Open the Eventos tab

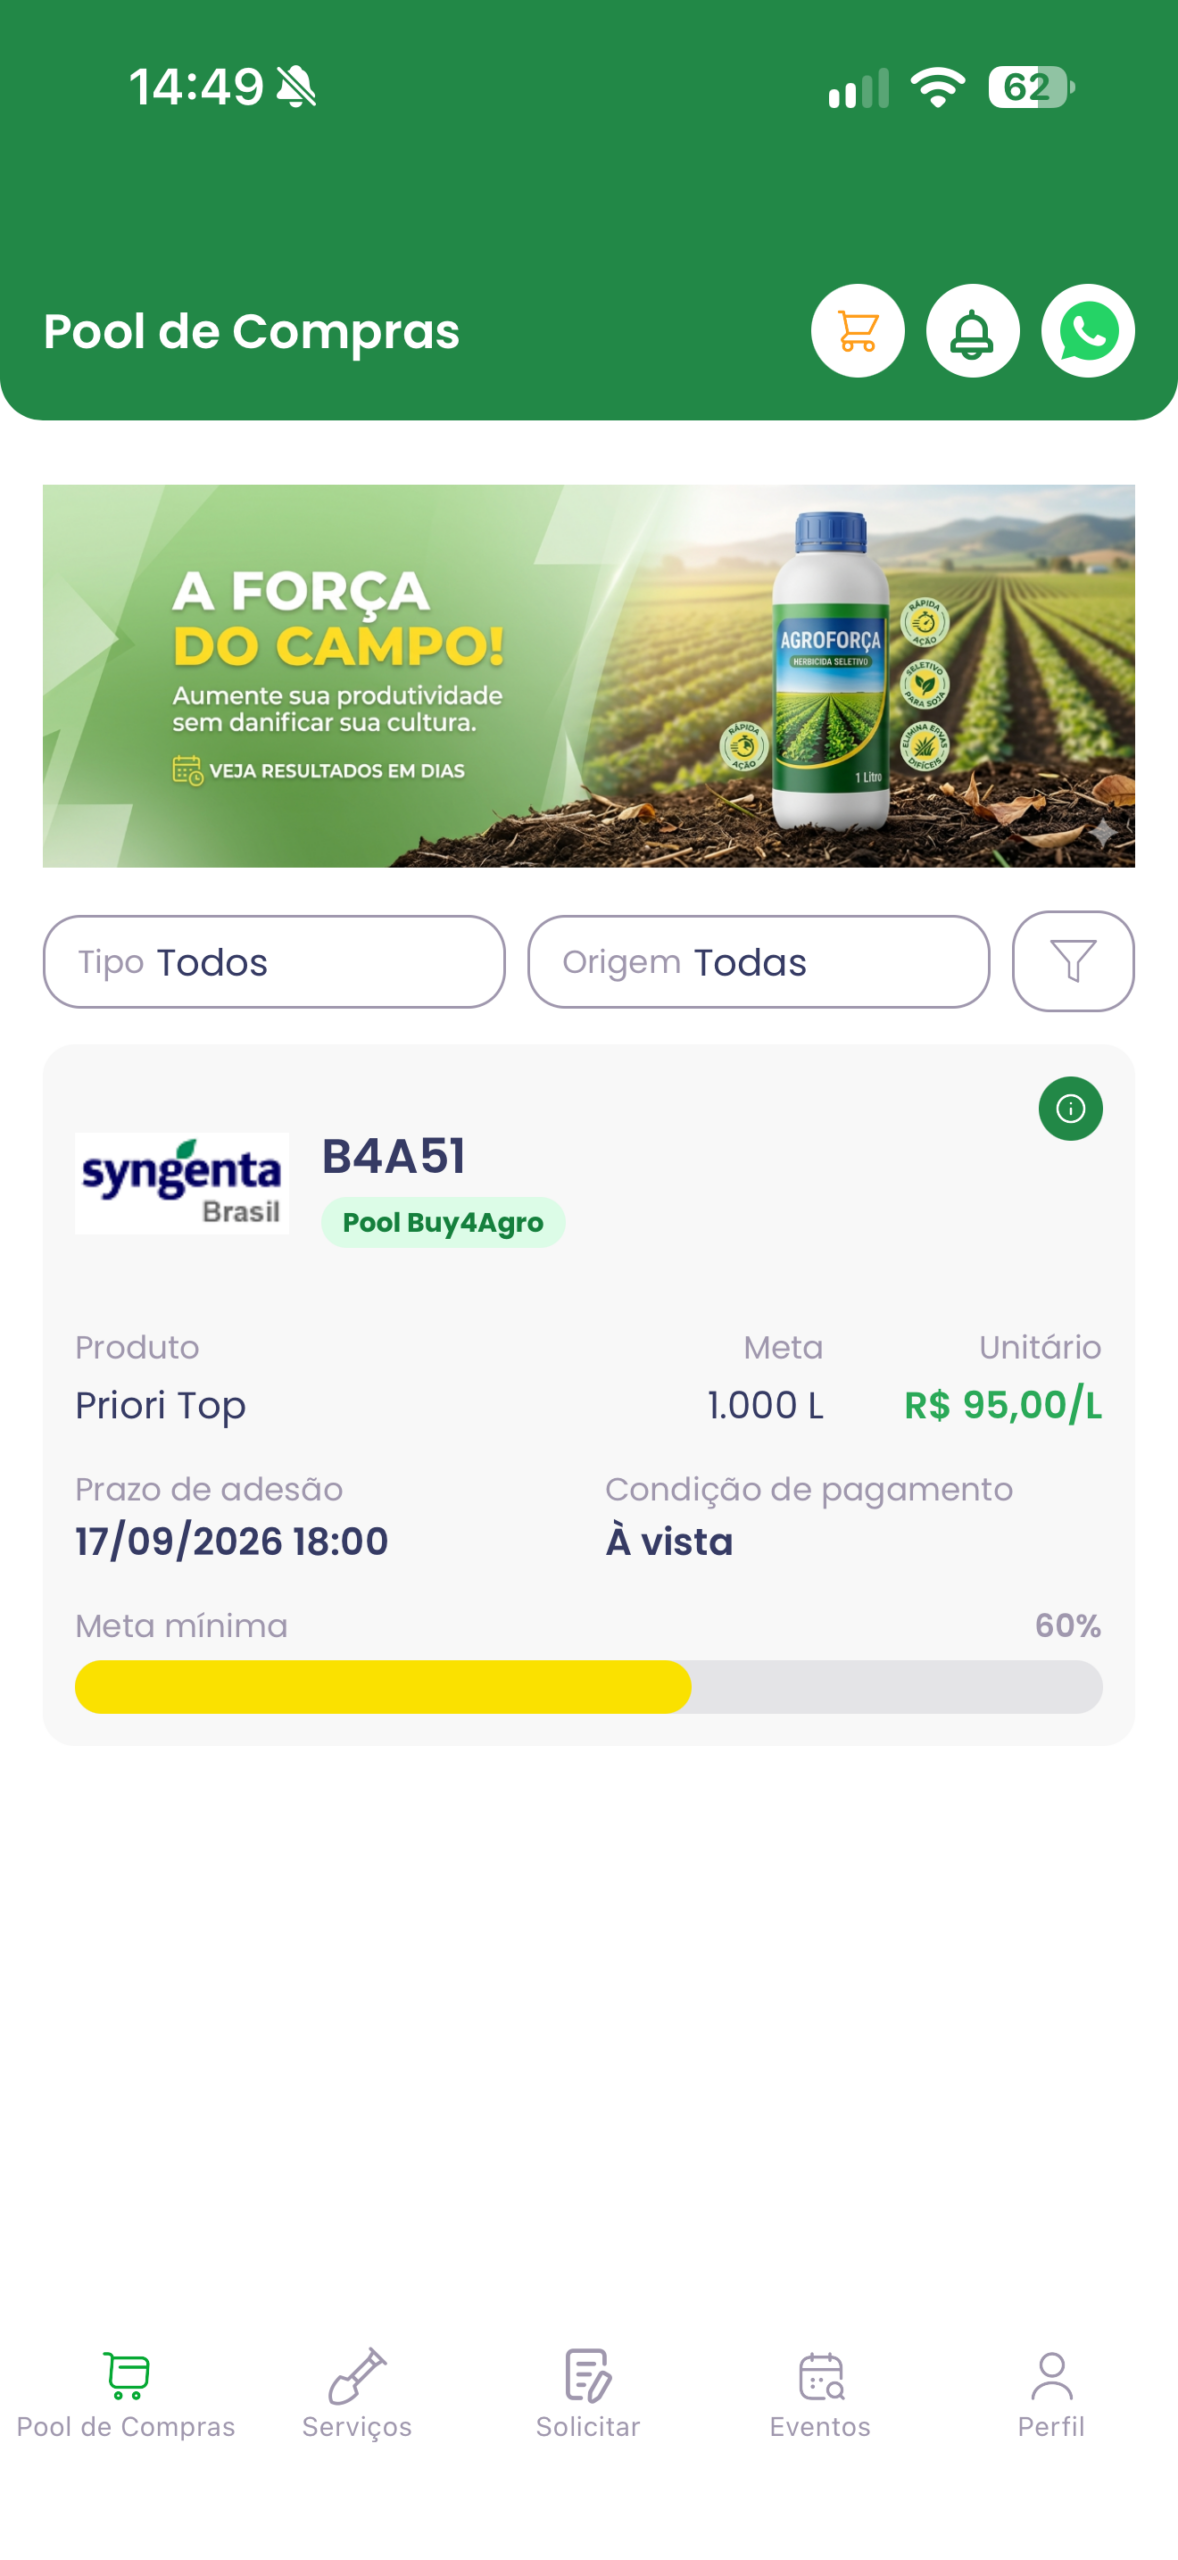tap(820, 2394)
